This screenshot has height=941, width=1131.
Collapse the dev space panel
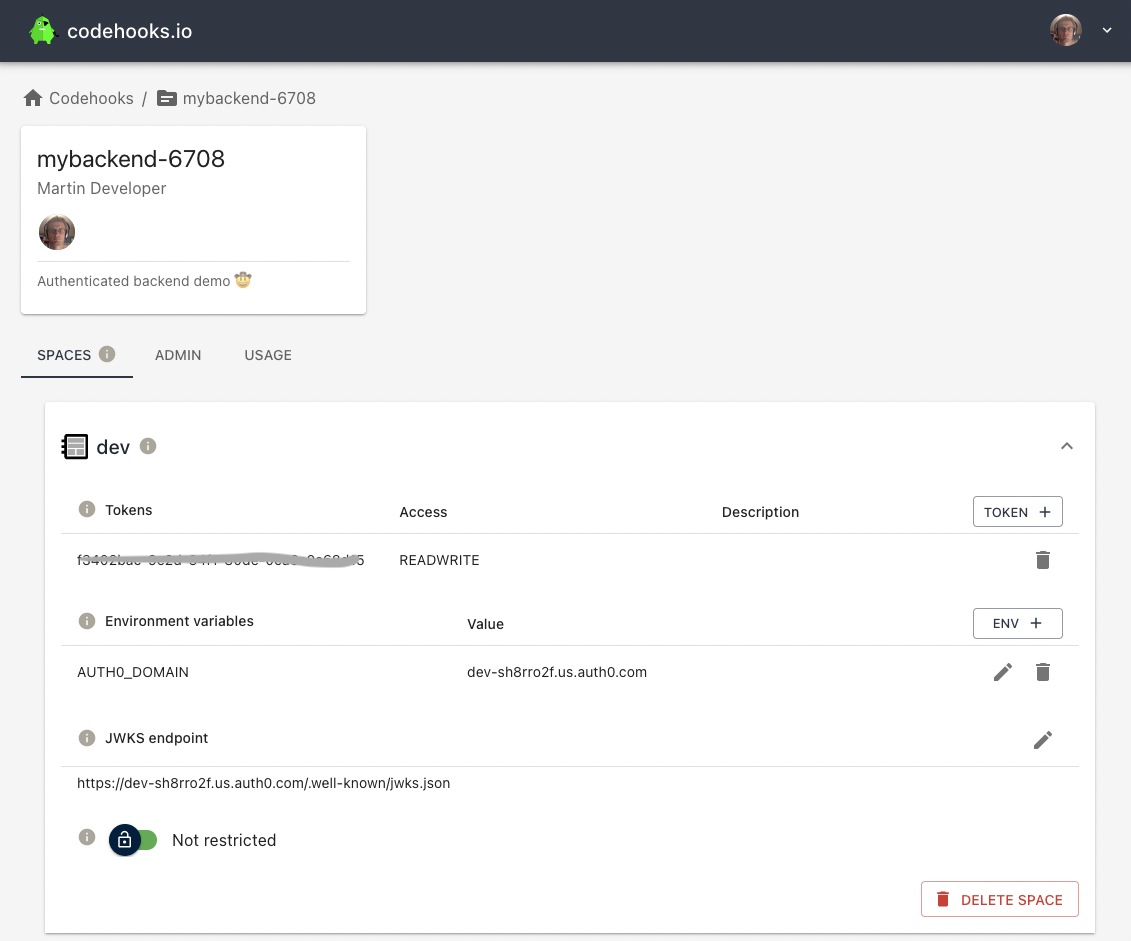pos(1067,446)
